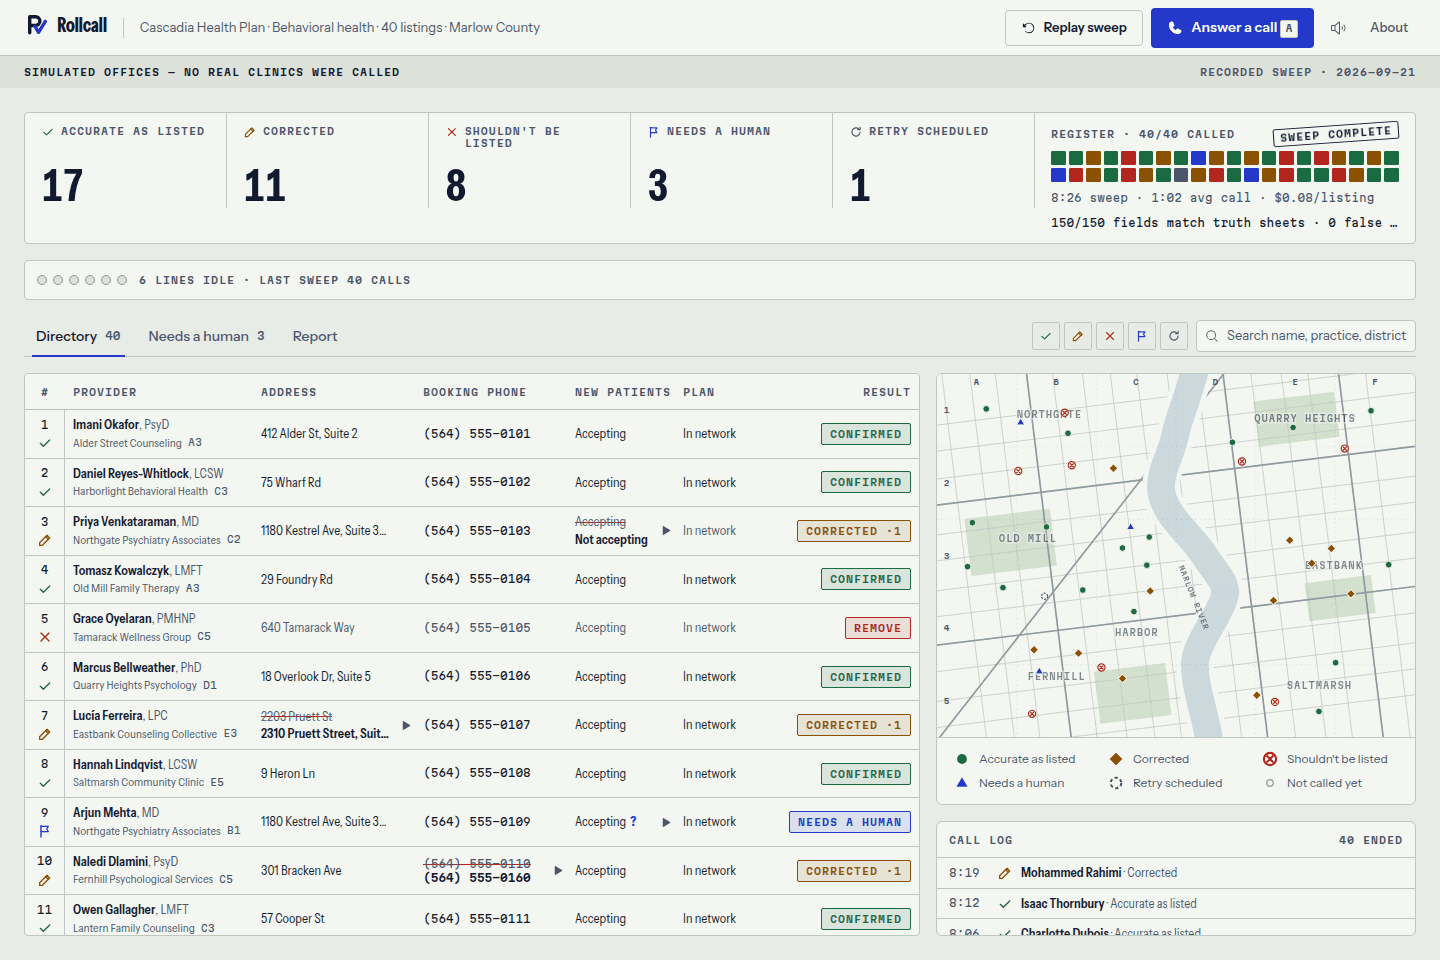Click pencil icon beside Mohammed Rahimi log entry
This screenshot has height=960, width=1440.
(x=1005, y=873)
